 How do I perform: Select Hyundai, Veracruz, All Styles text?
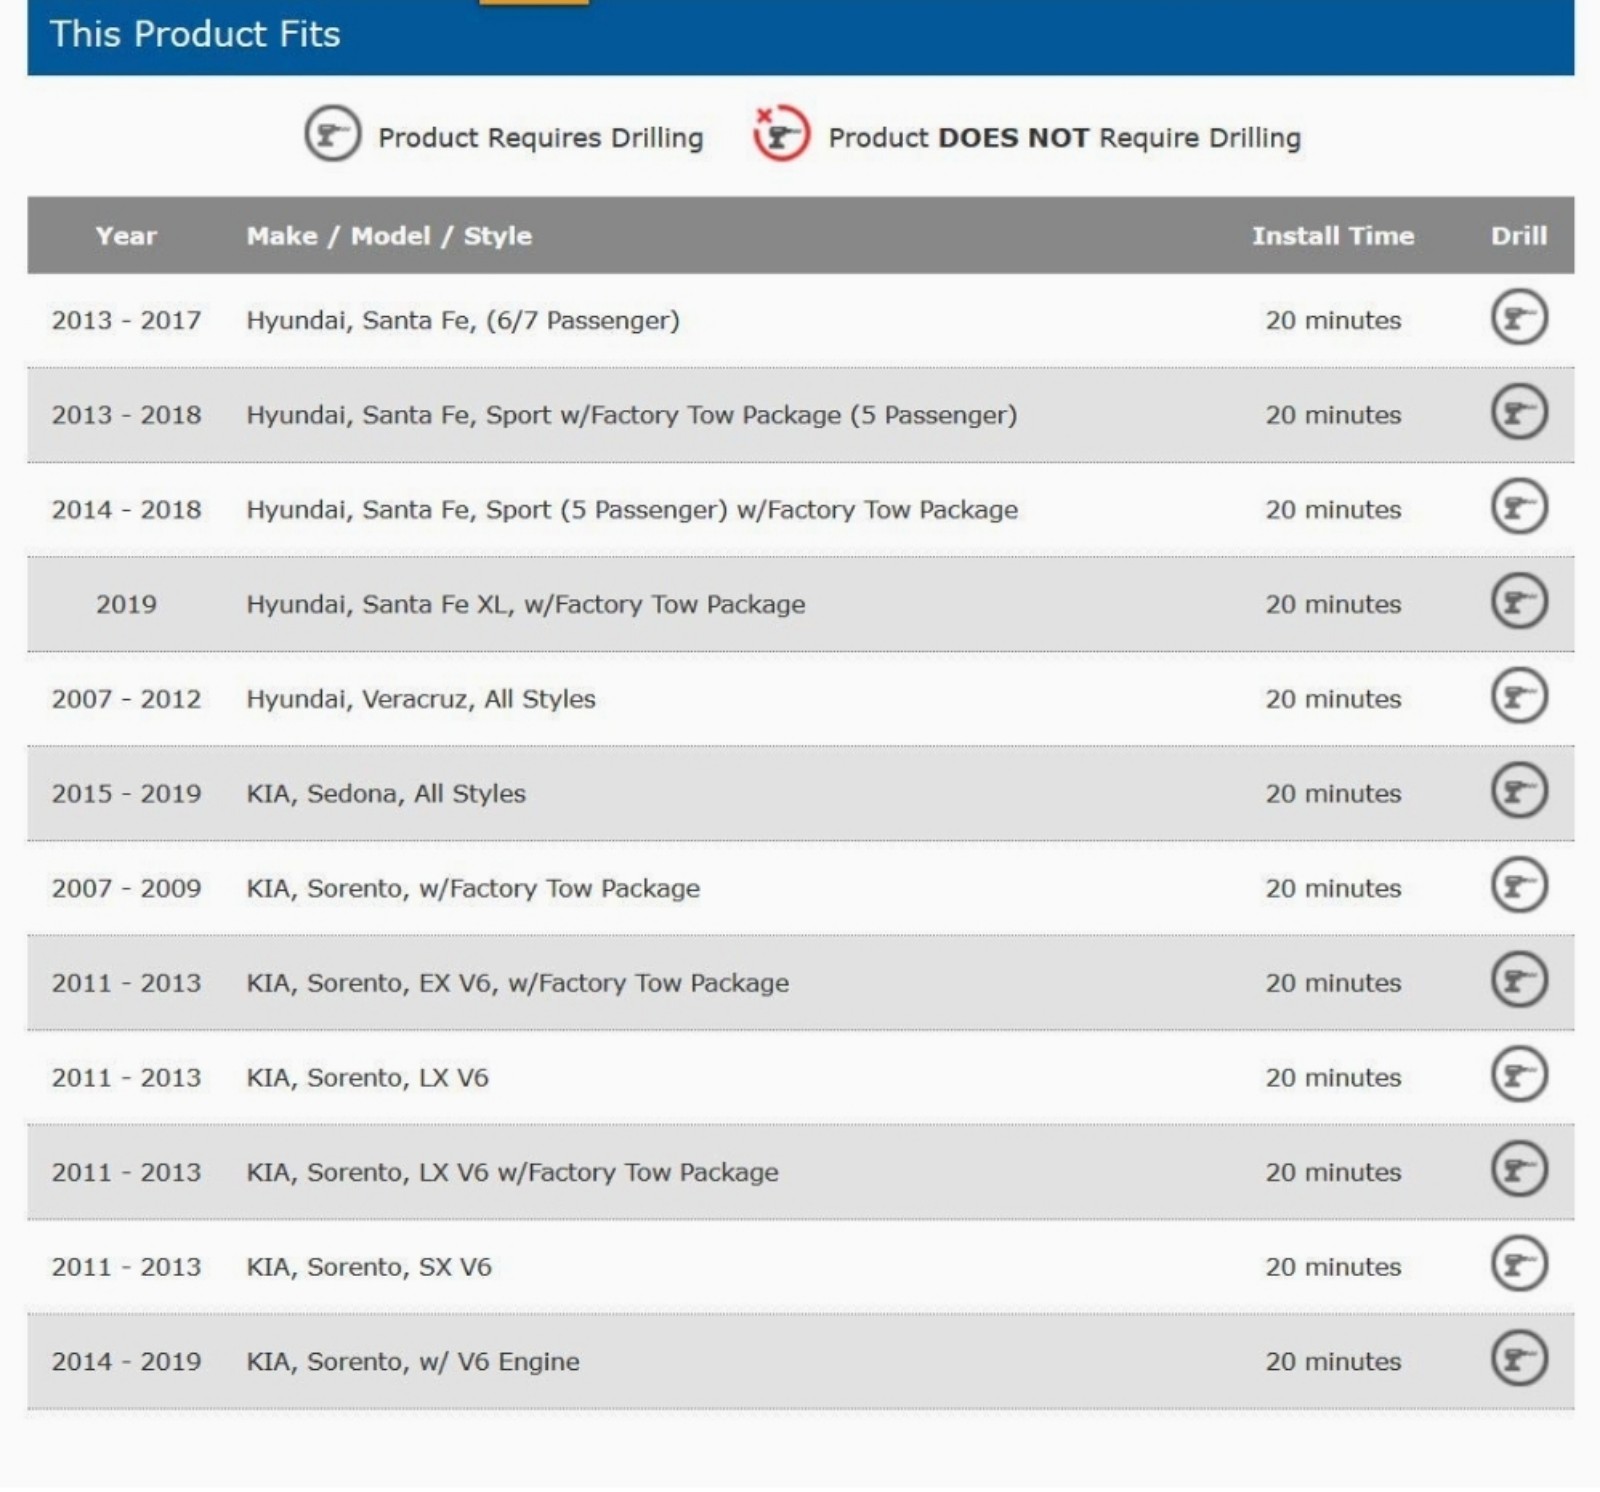421,699
